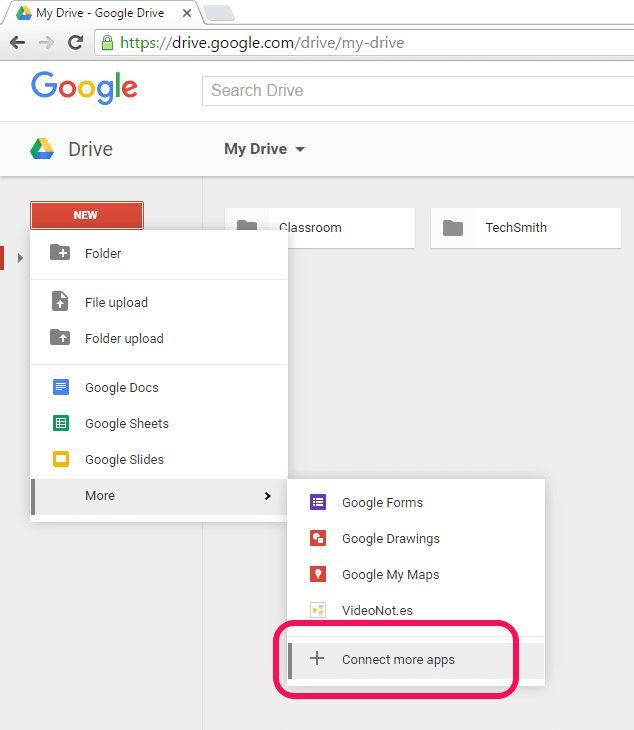Create a new Google Sheets spreadsheet
Viewport: 634px width, 730px height.
(159, 423)
